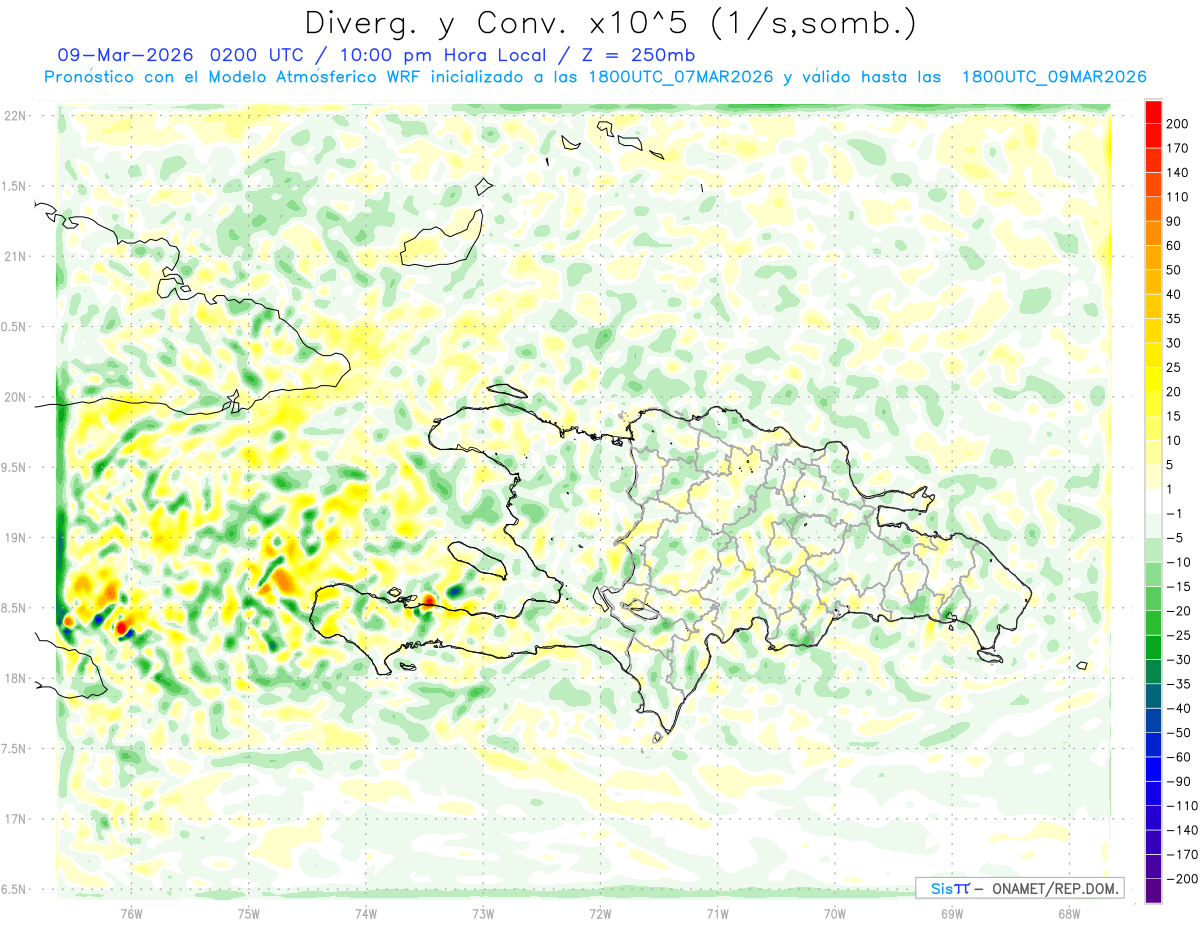
Task: Click the colorbar value '25'
Action: click(1174, 367)
